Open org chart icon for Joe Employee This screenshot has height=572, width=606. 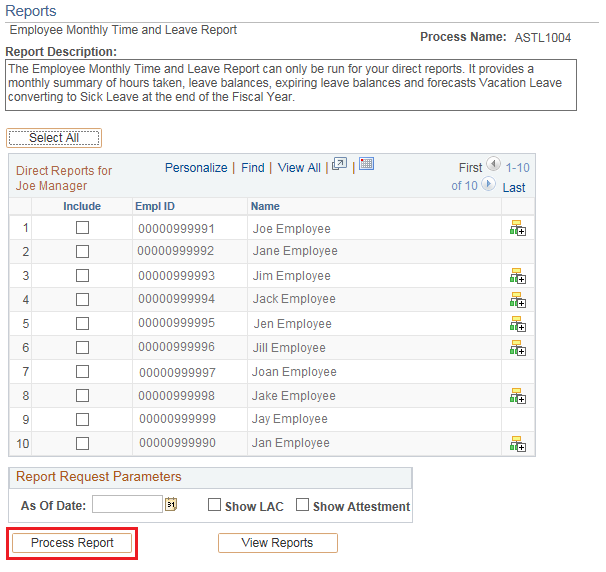(517, 229)
